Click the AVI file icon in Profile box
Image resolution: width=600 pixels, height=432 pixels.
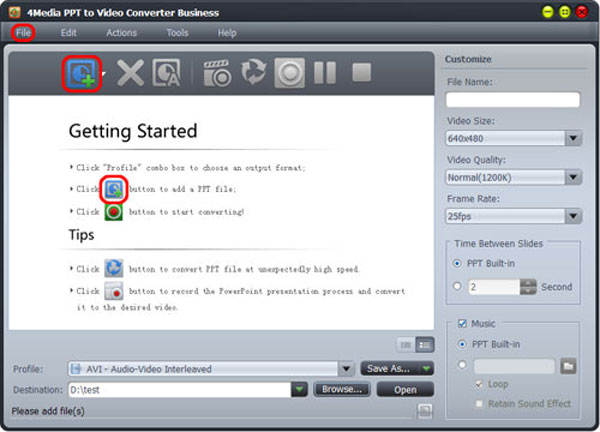tap(76, 369)
